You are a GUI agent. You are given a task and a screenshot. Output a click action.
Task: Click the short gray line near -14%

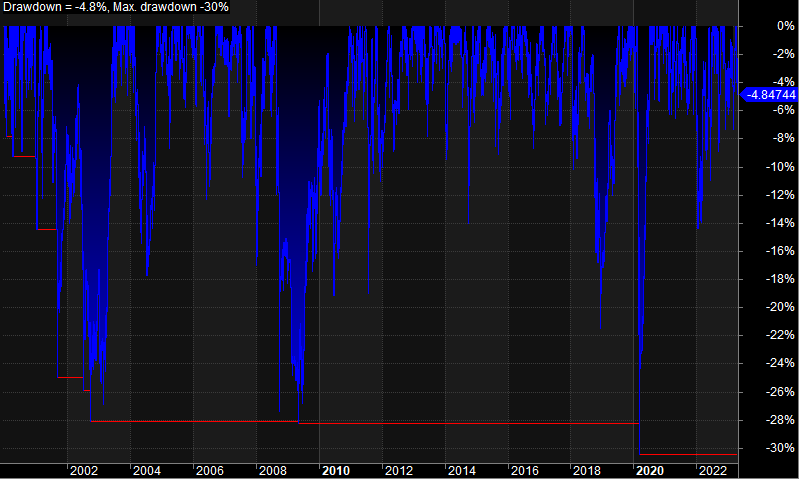tap(46, 229)
